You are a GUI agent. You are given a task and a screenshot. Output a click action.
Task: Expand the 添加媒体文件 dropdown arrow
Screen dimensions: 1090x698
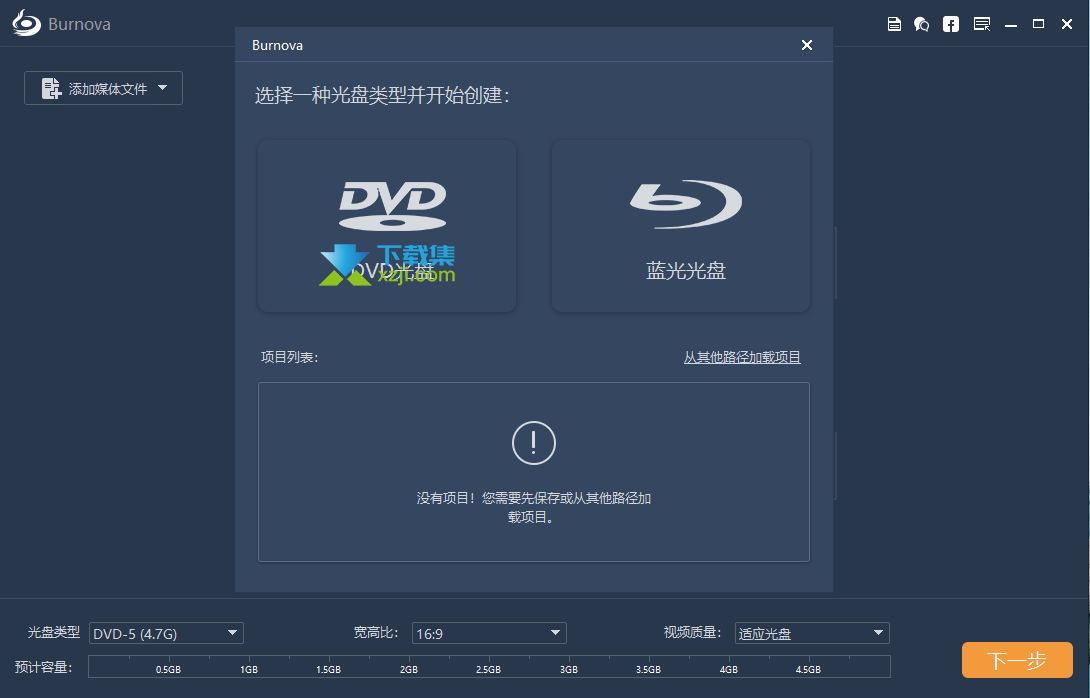tap(163, 88)
